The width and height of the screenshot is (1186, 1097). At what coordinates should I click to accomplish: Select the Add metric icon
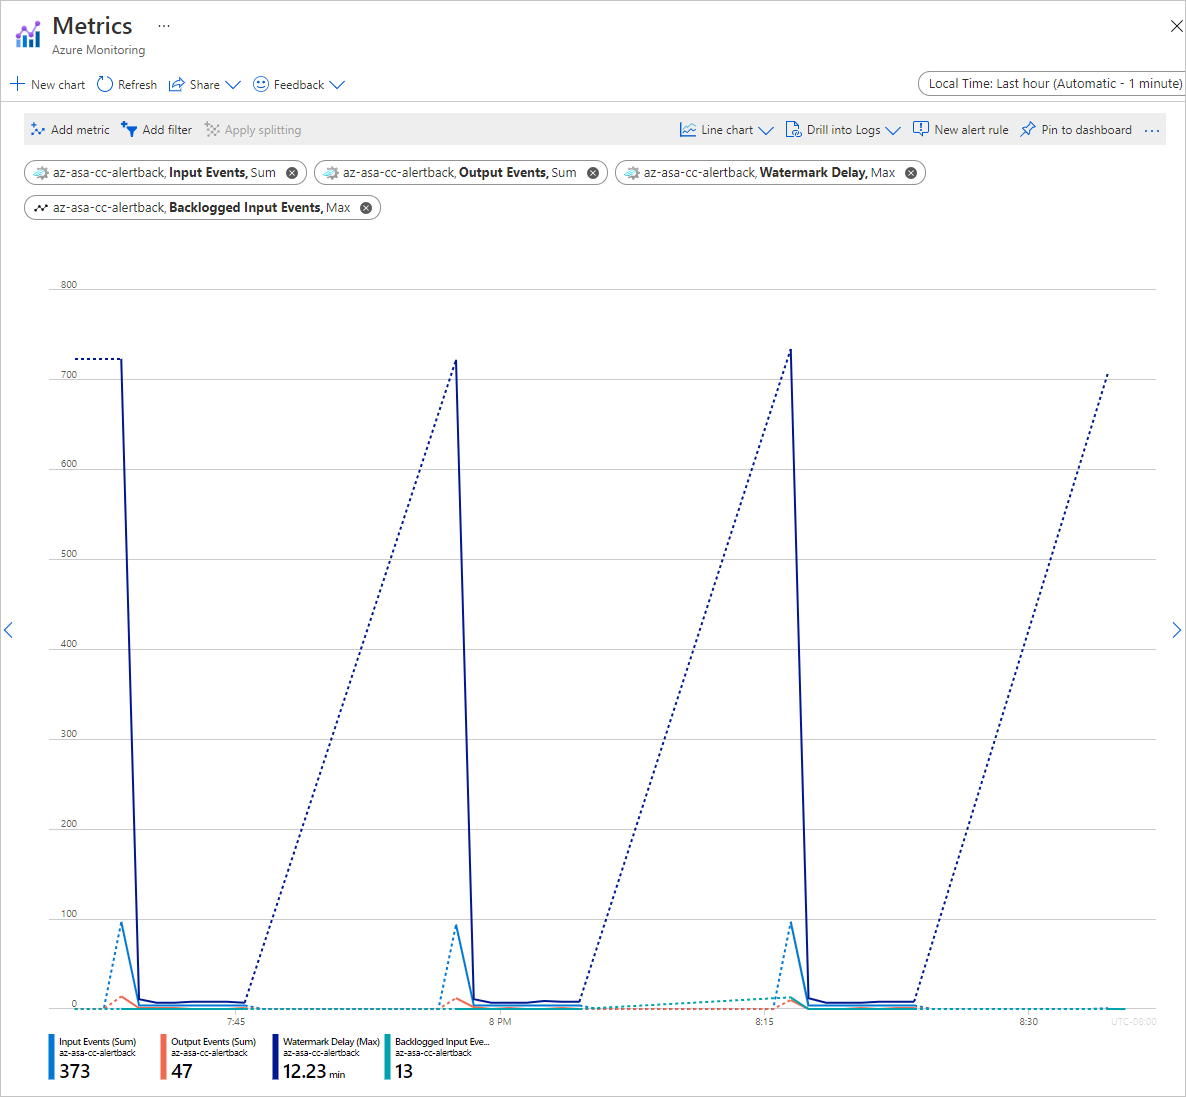pyautogui.click(x=36, y=129)
